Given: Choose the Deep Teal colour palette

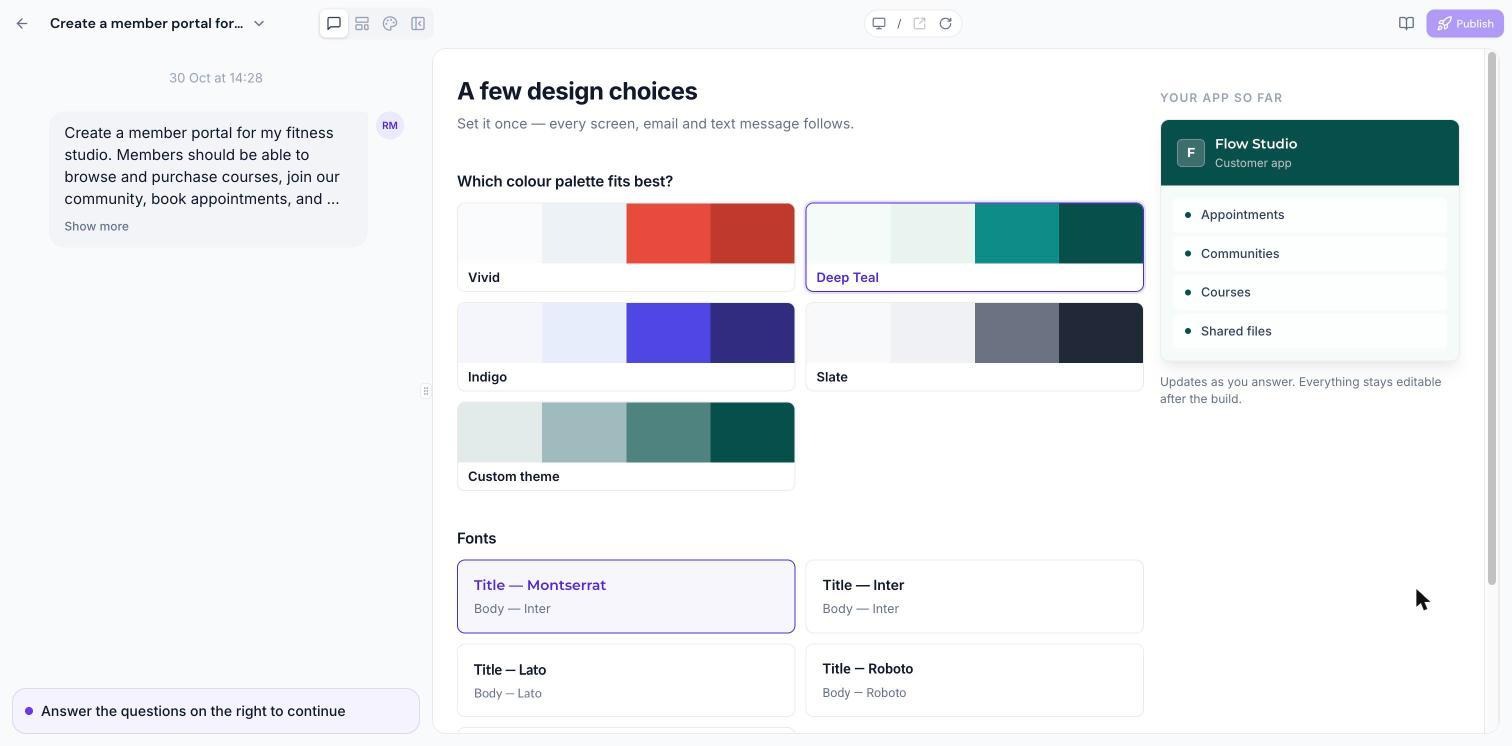Looking at the screenshot, I should (974, 247).
